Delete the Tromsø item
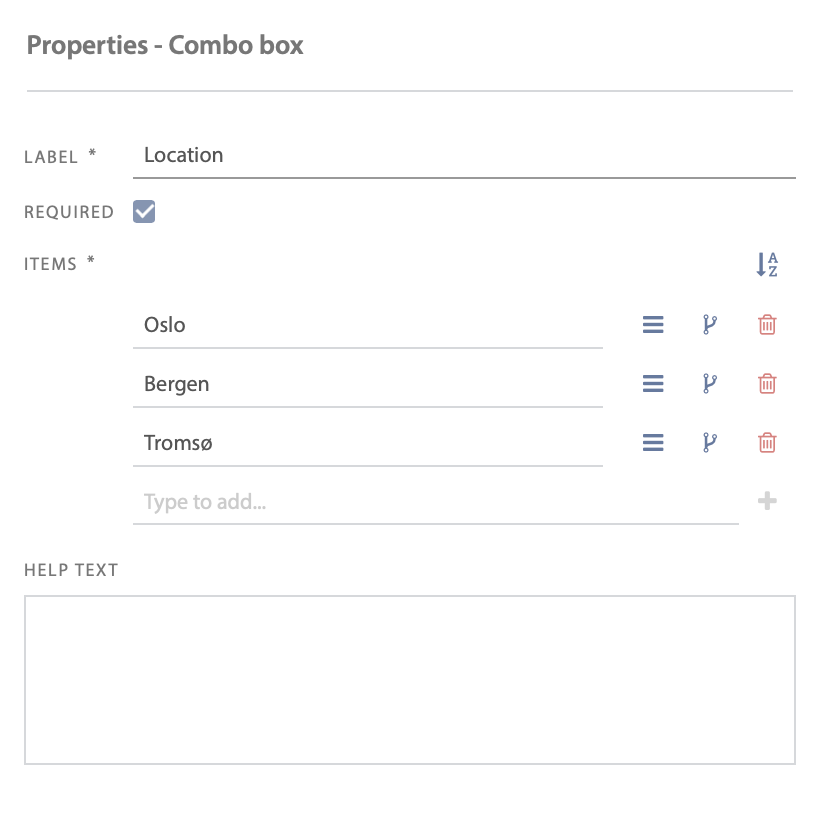The image size is (822, 828). click(x=767, y=443)
